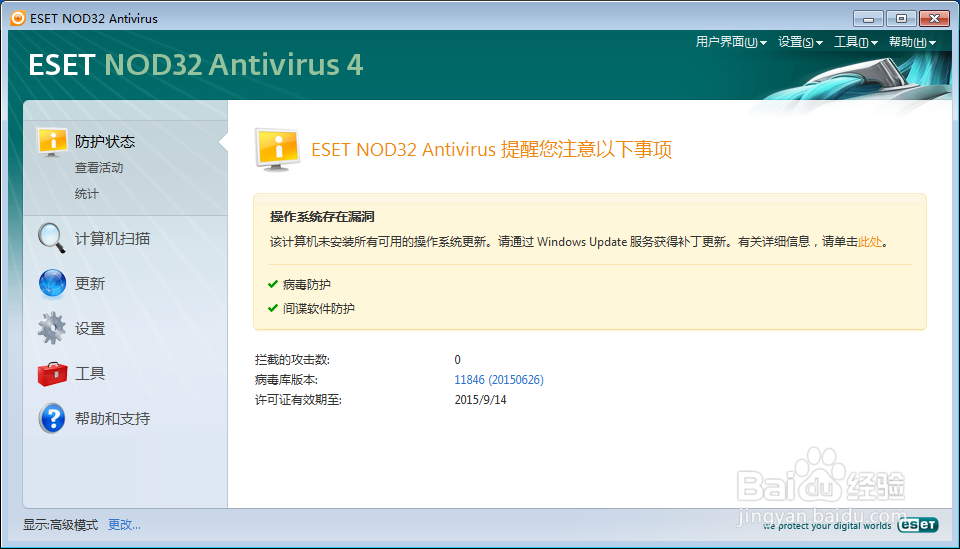Click the ESET NOD32 Antivirus 提醒您注意以下事项 heading
Image resolution: width=960 pixels, height=549 pixels.
click(492, 149)
